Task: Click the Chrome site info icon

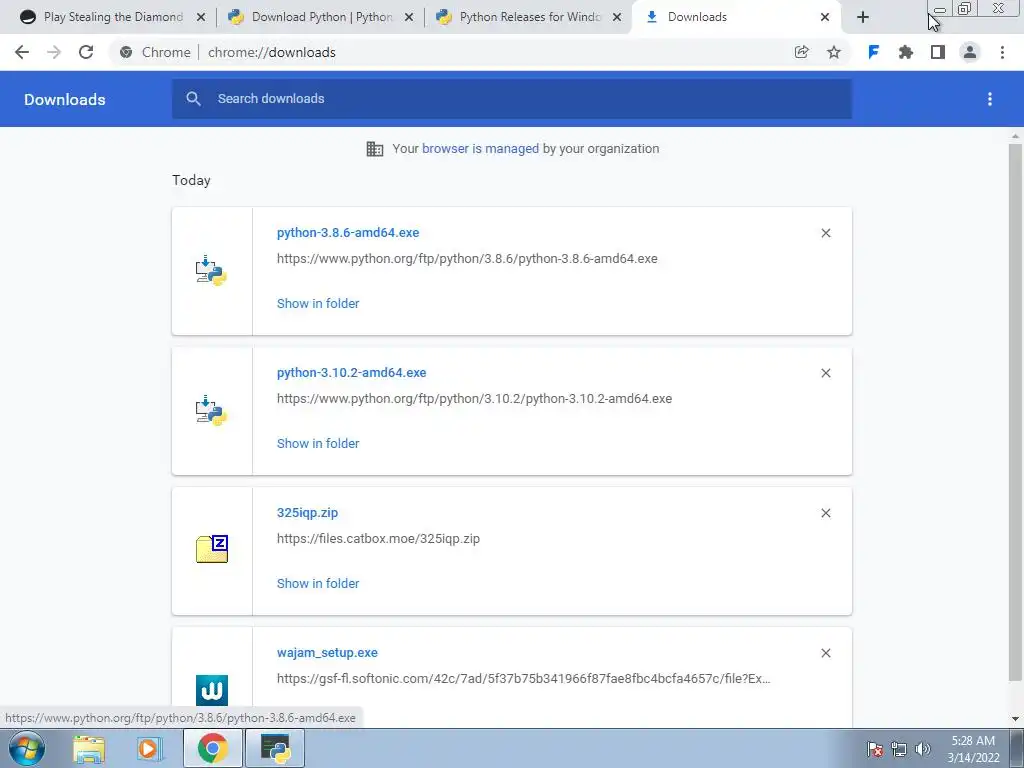Action: pos(126,52)
